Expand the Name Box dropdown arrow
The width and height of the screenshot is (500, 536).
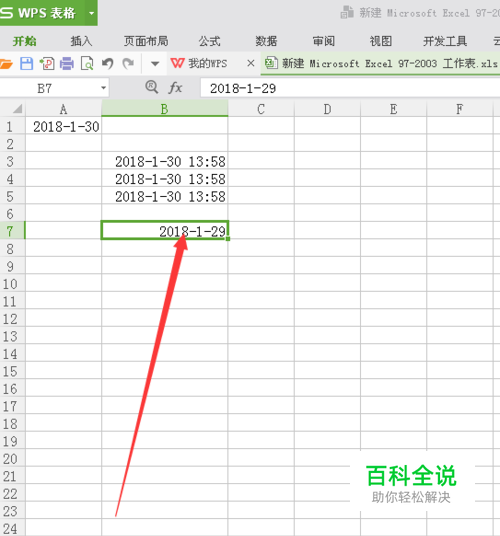point(103,88)
